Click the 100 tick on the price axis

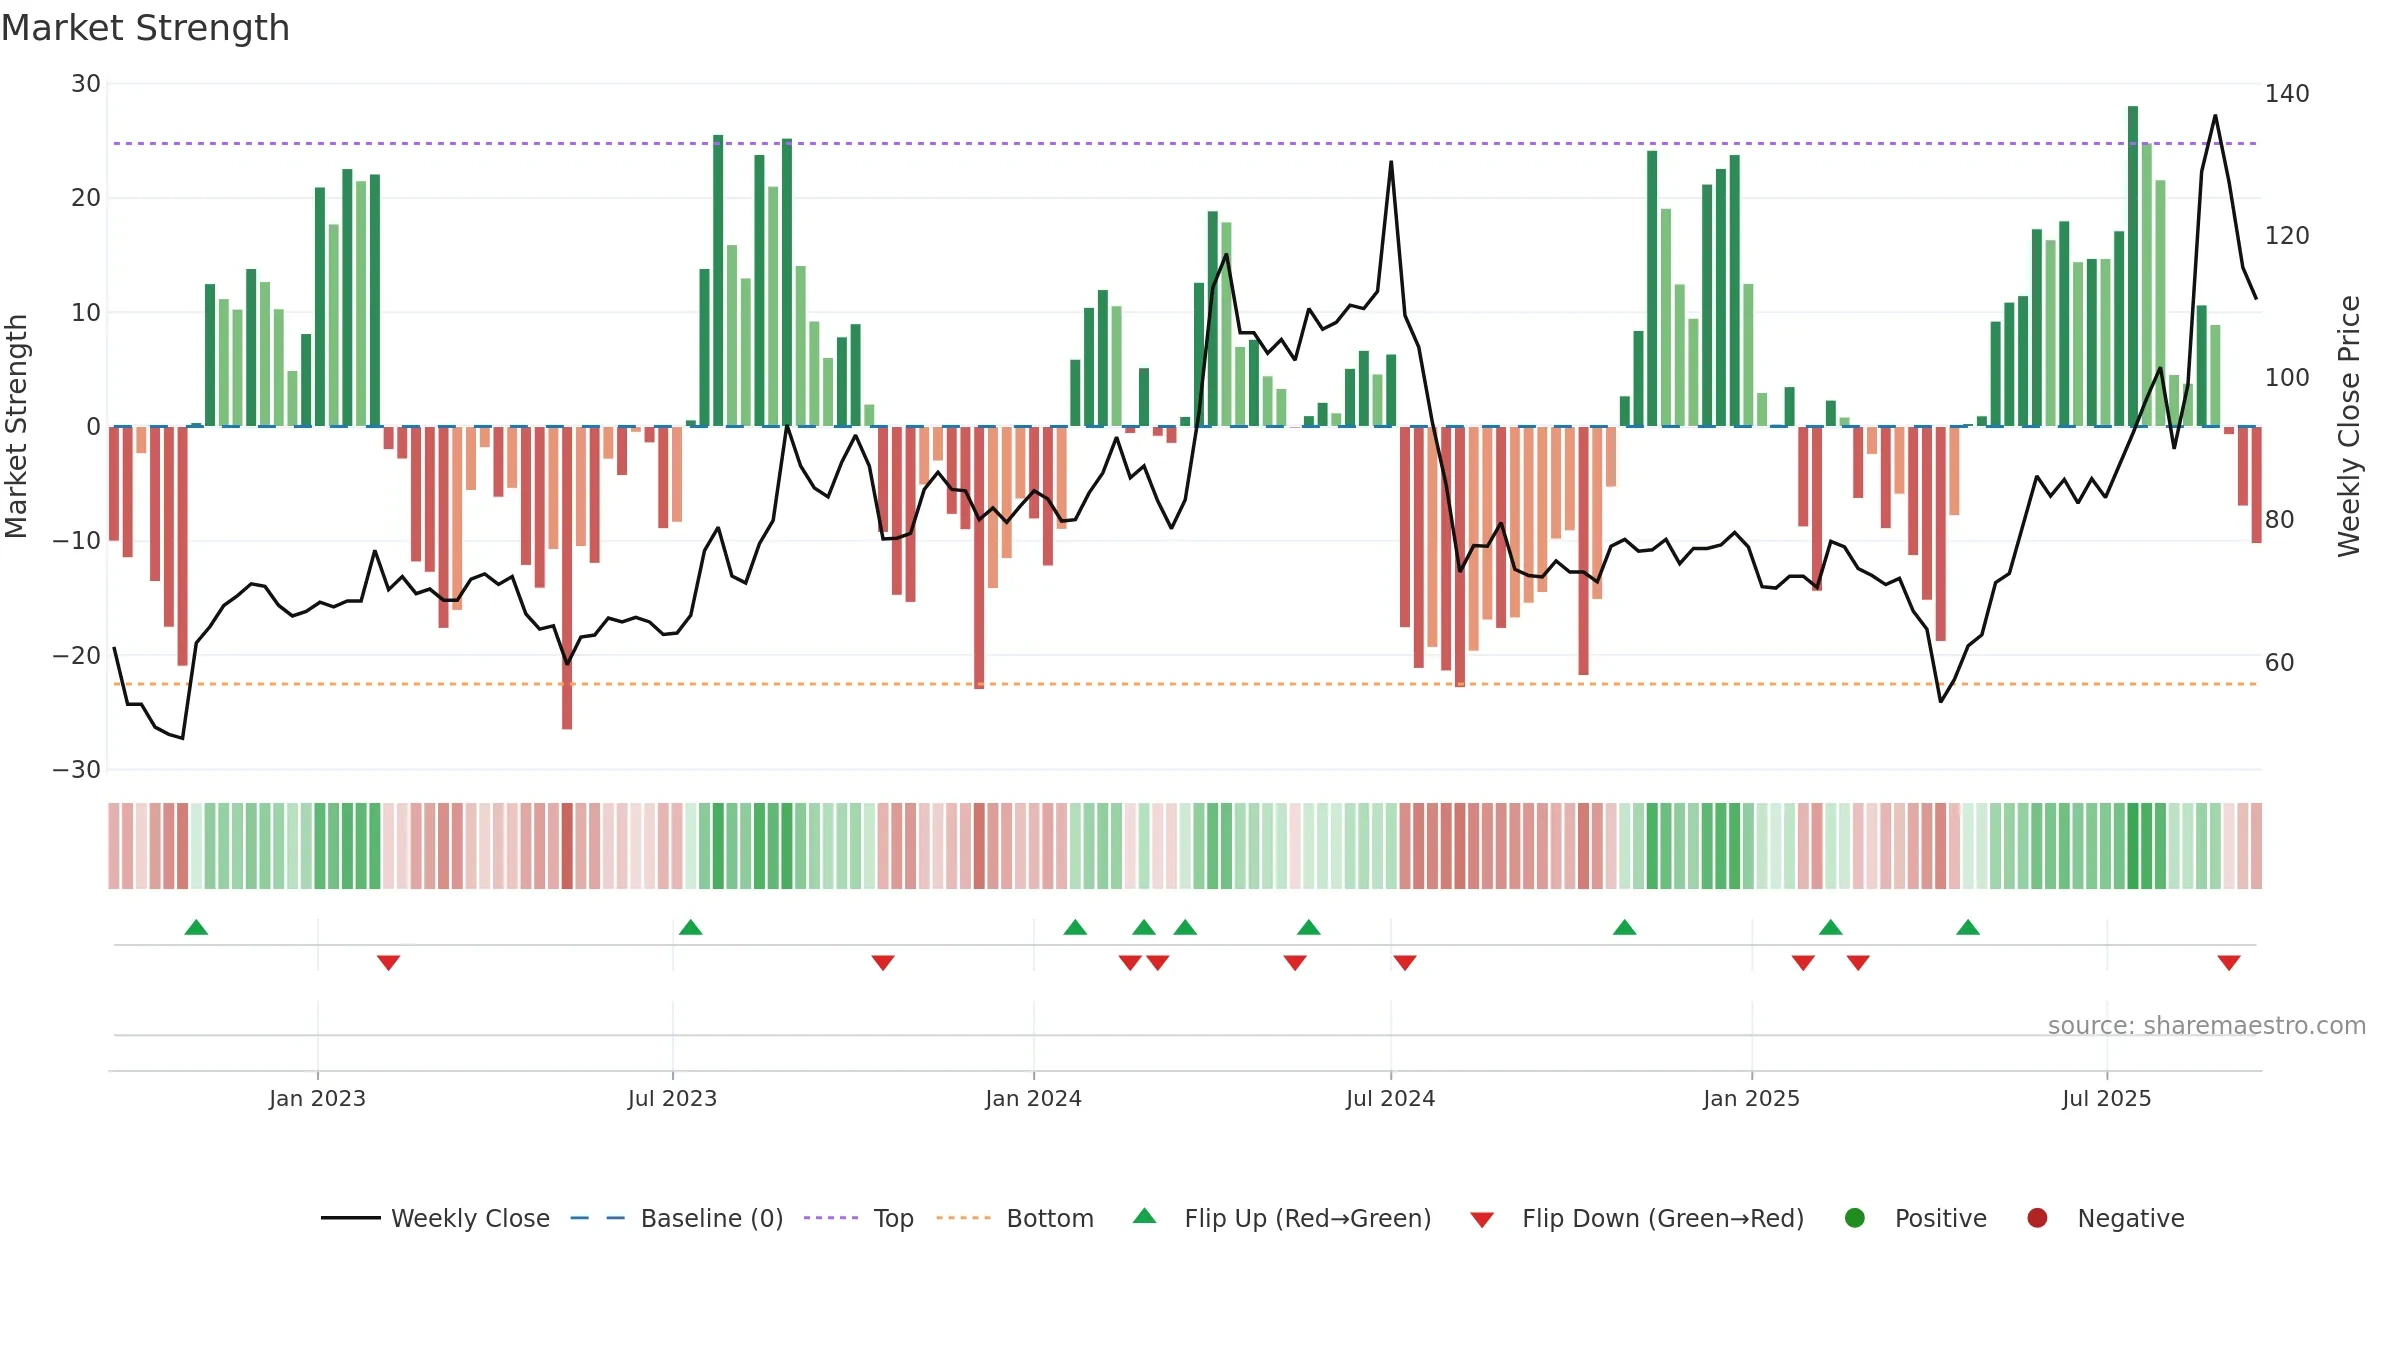(2287, 378)
